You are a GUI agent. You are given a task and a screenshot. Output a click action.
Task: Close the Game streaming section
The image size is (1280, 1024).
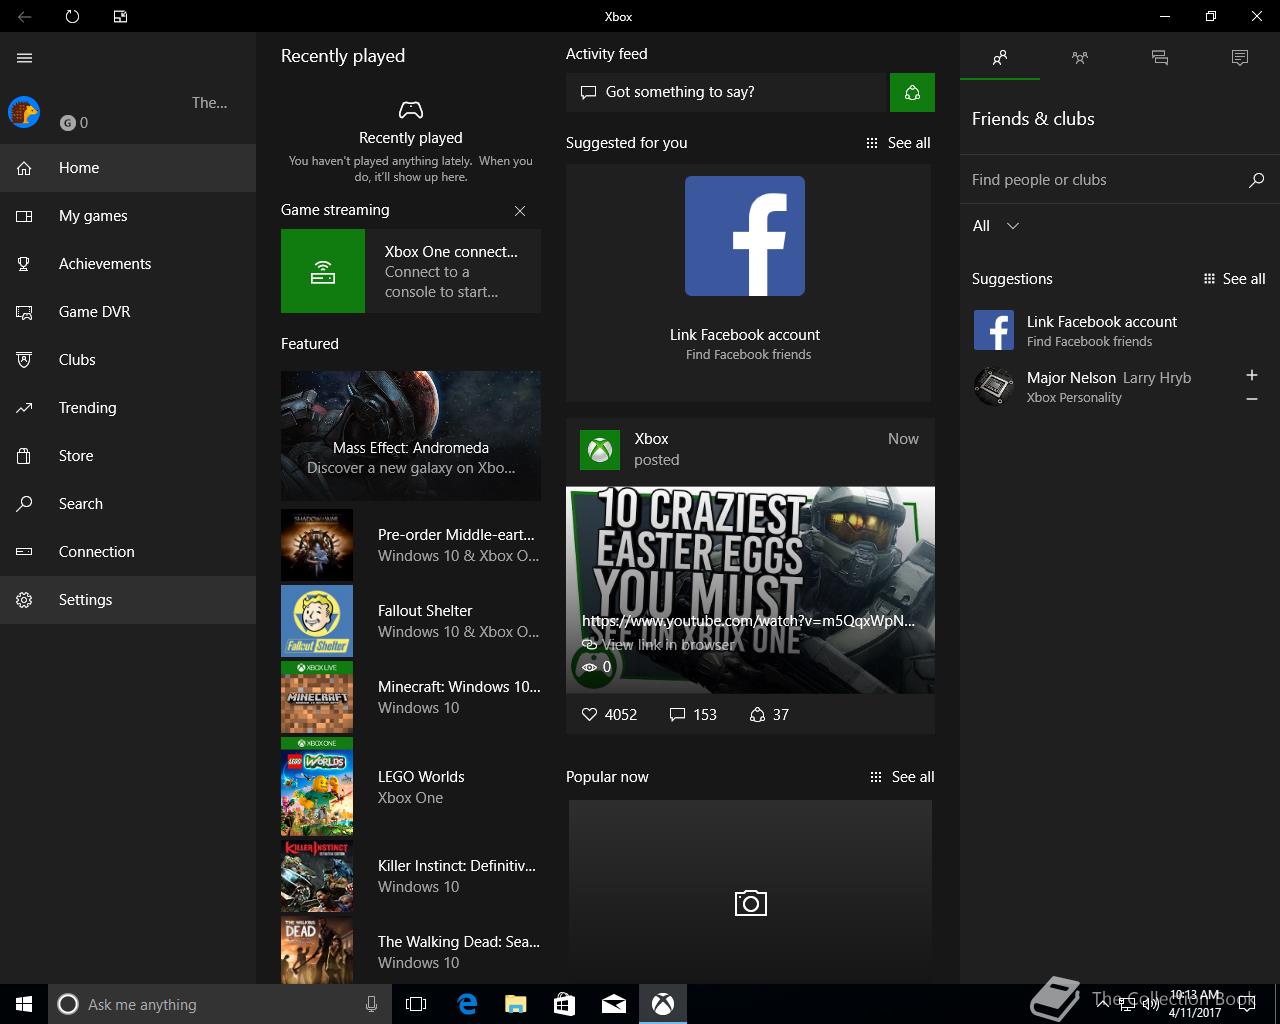coord(520,211)
